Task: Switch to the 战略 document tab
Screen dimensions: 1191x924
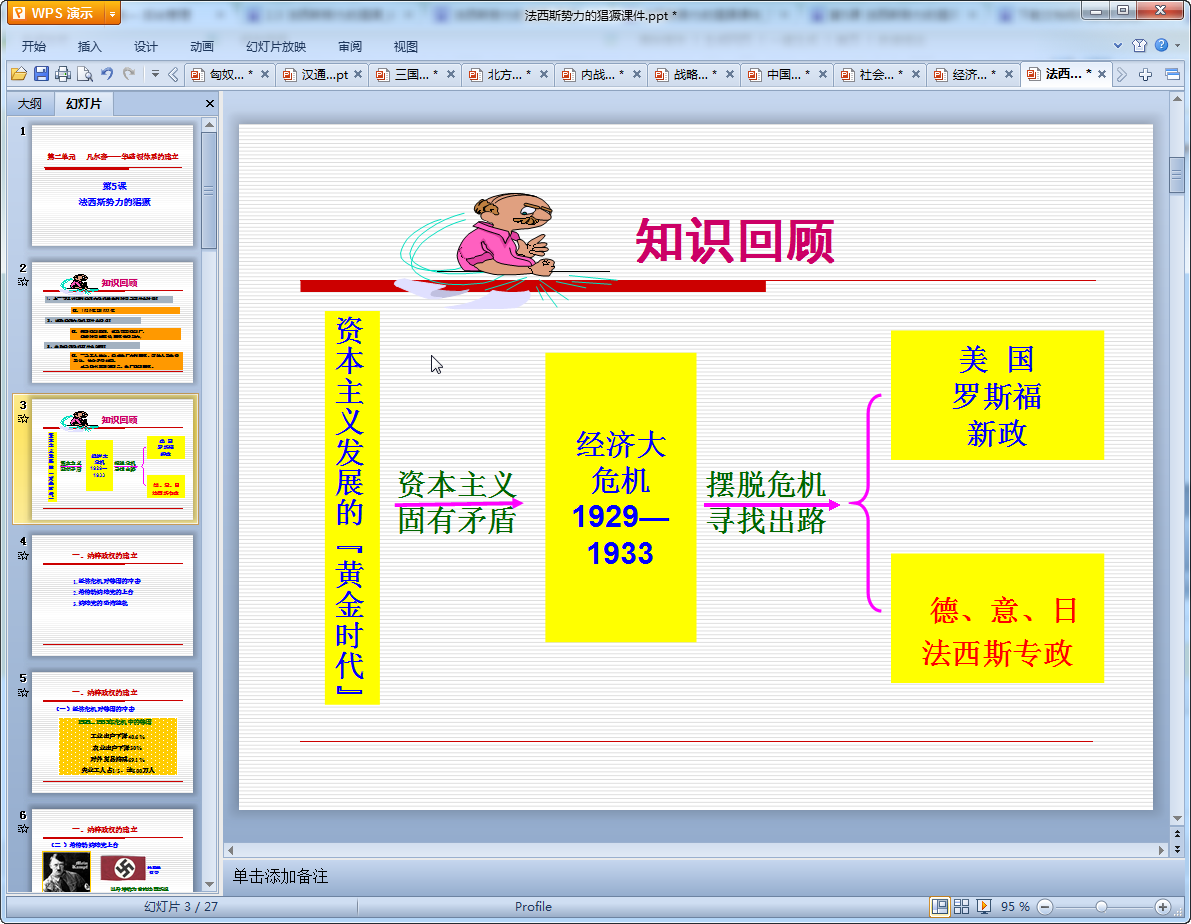Action: click(x=693, y=74)
